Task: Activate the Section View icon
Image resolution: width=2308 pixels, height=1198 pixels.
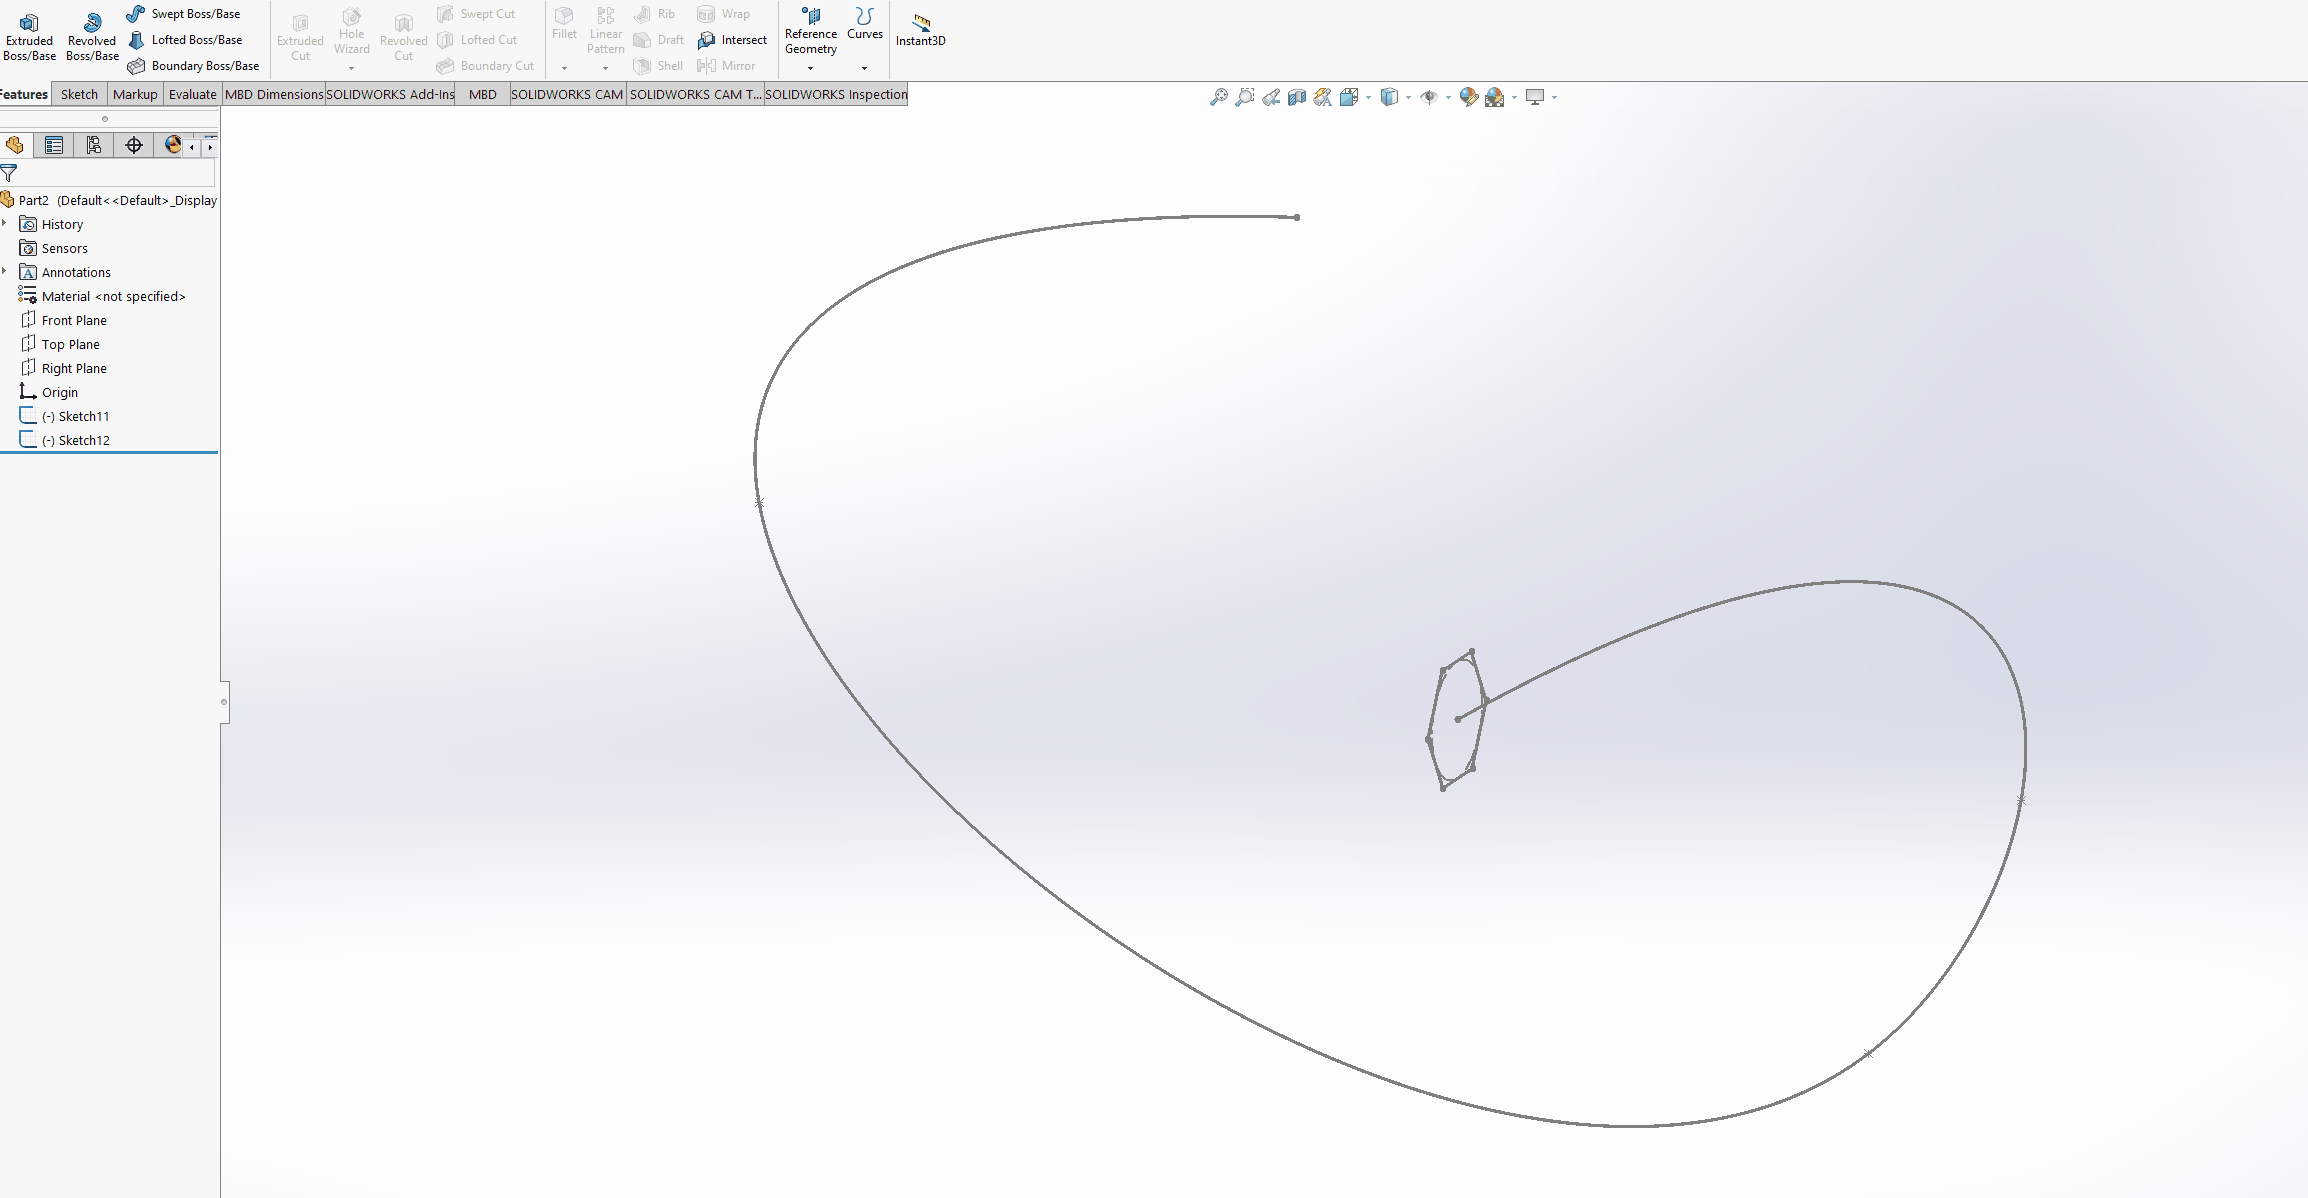Action: [x=1297, y=97]
